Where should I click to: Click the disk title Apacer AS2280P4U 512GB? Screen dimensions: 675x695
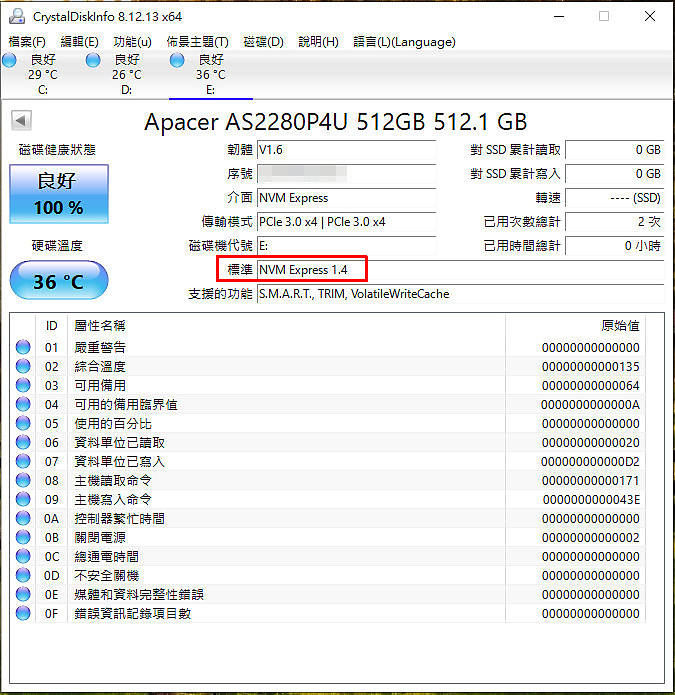click(x=336, y=121)
